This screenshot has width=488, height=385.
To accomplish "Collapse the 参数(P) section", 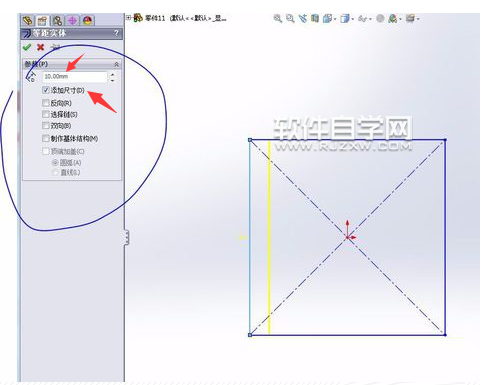I will (x=116, y=64).
